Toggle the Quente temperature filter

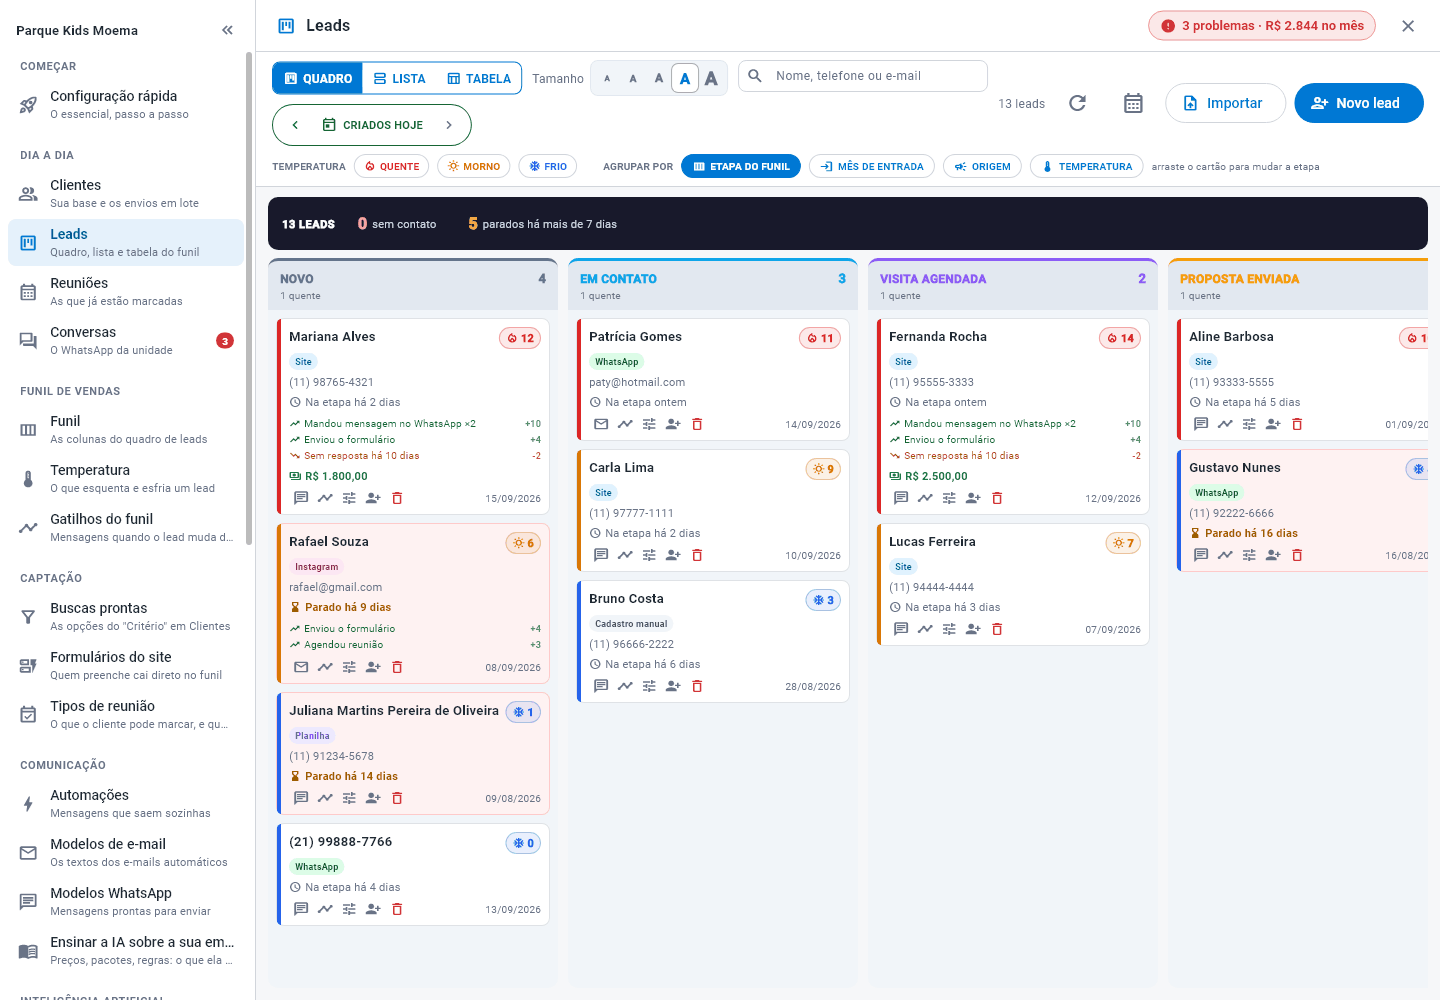pyautogui.click(x=392, y=166)
